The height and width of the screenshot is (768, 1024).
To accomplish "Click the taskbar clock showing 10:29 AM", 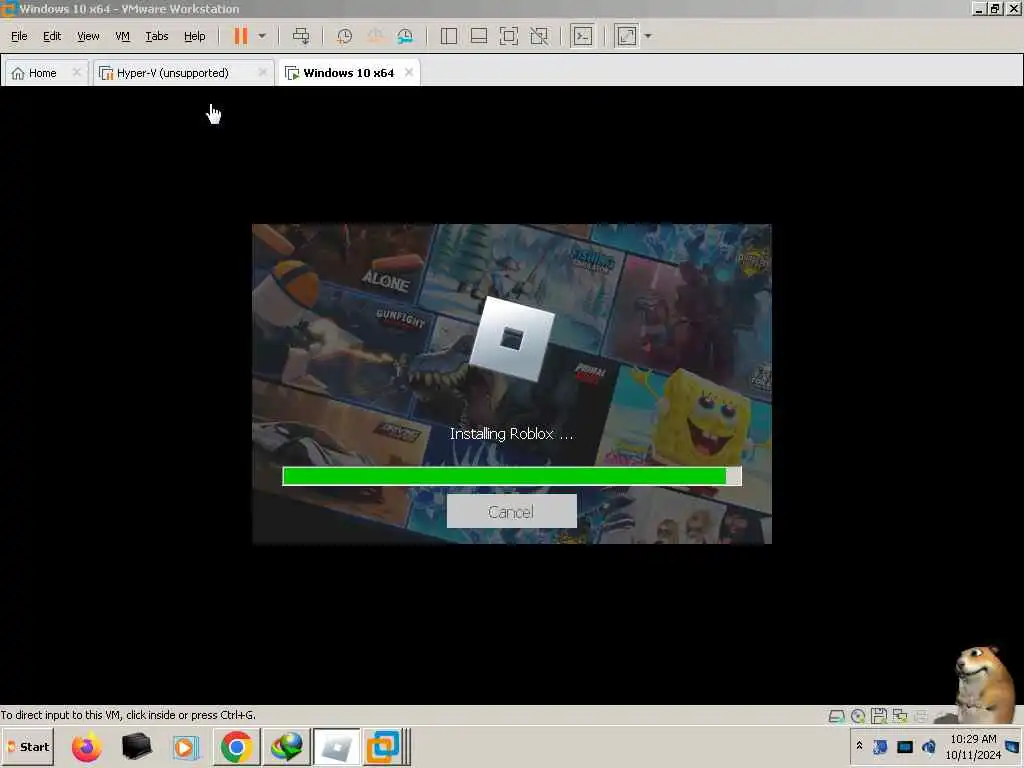I will (x=972, y=746).
